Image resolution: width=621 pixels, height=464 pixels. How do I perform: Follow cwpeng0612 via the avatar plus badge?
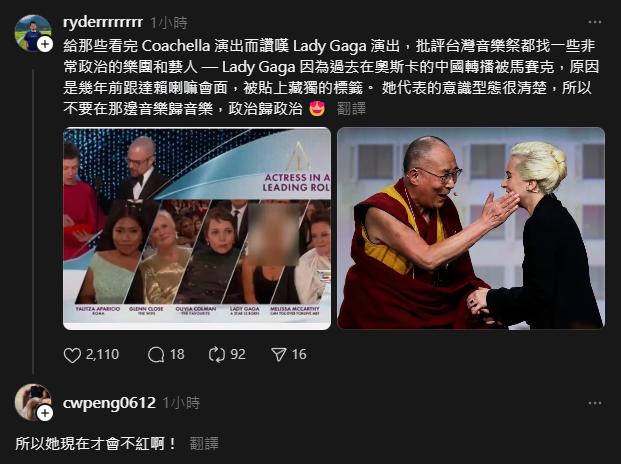point(45,413)
